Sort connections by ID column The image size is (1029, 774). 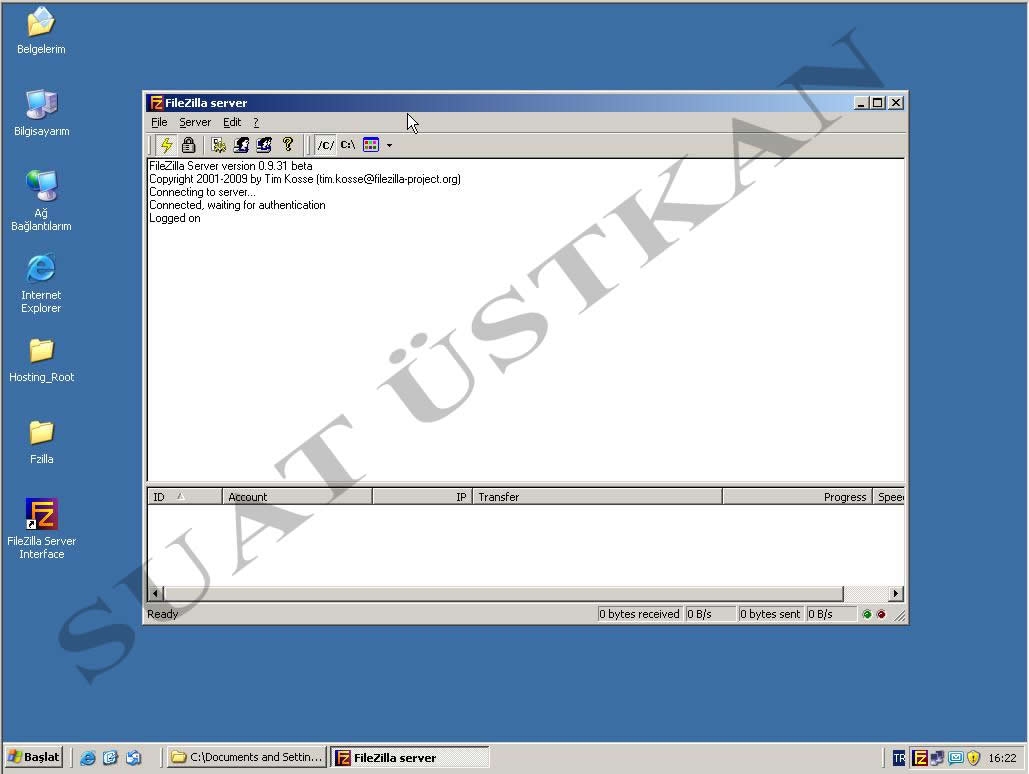pos(185,497)
